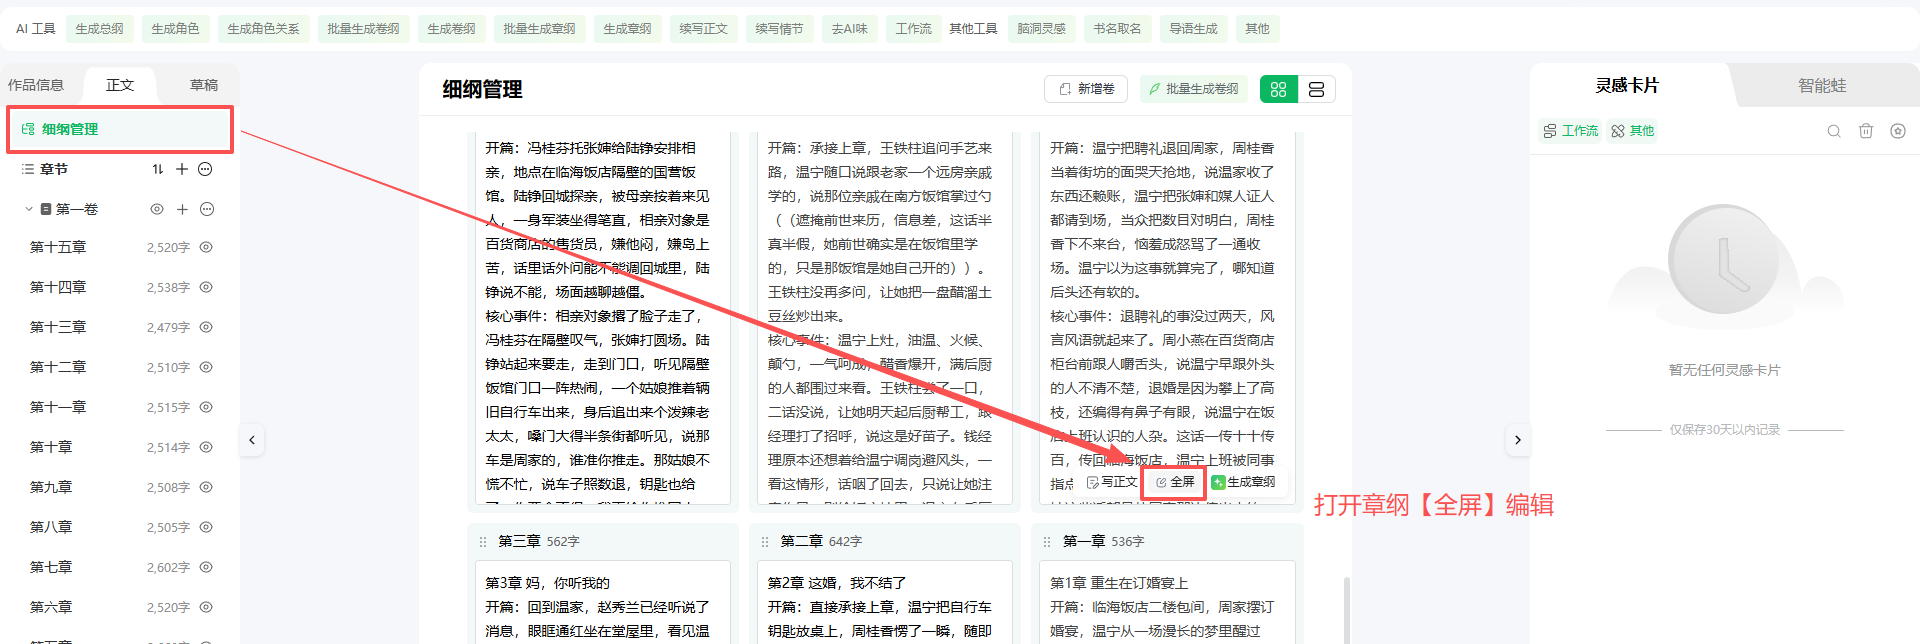The image size is (1920, 644).
Task: Toggle the eye icon for 第十四章
Action: [206, 287]
